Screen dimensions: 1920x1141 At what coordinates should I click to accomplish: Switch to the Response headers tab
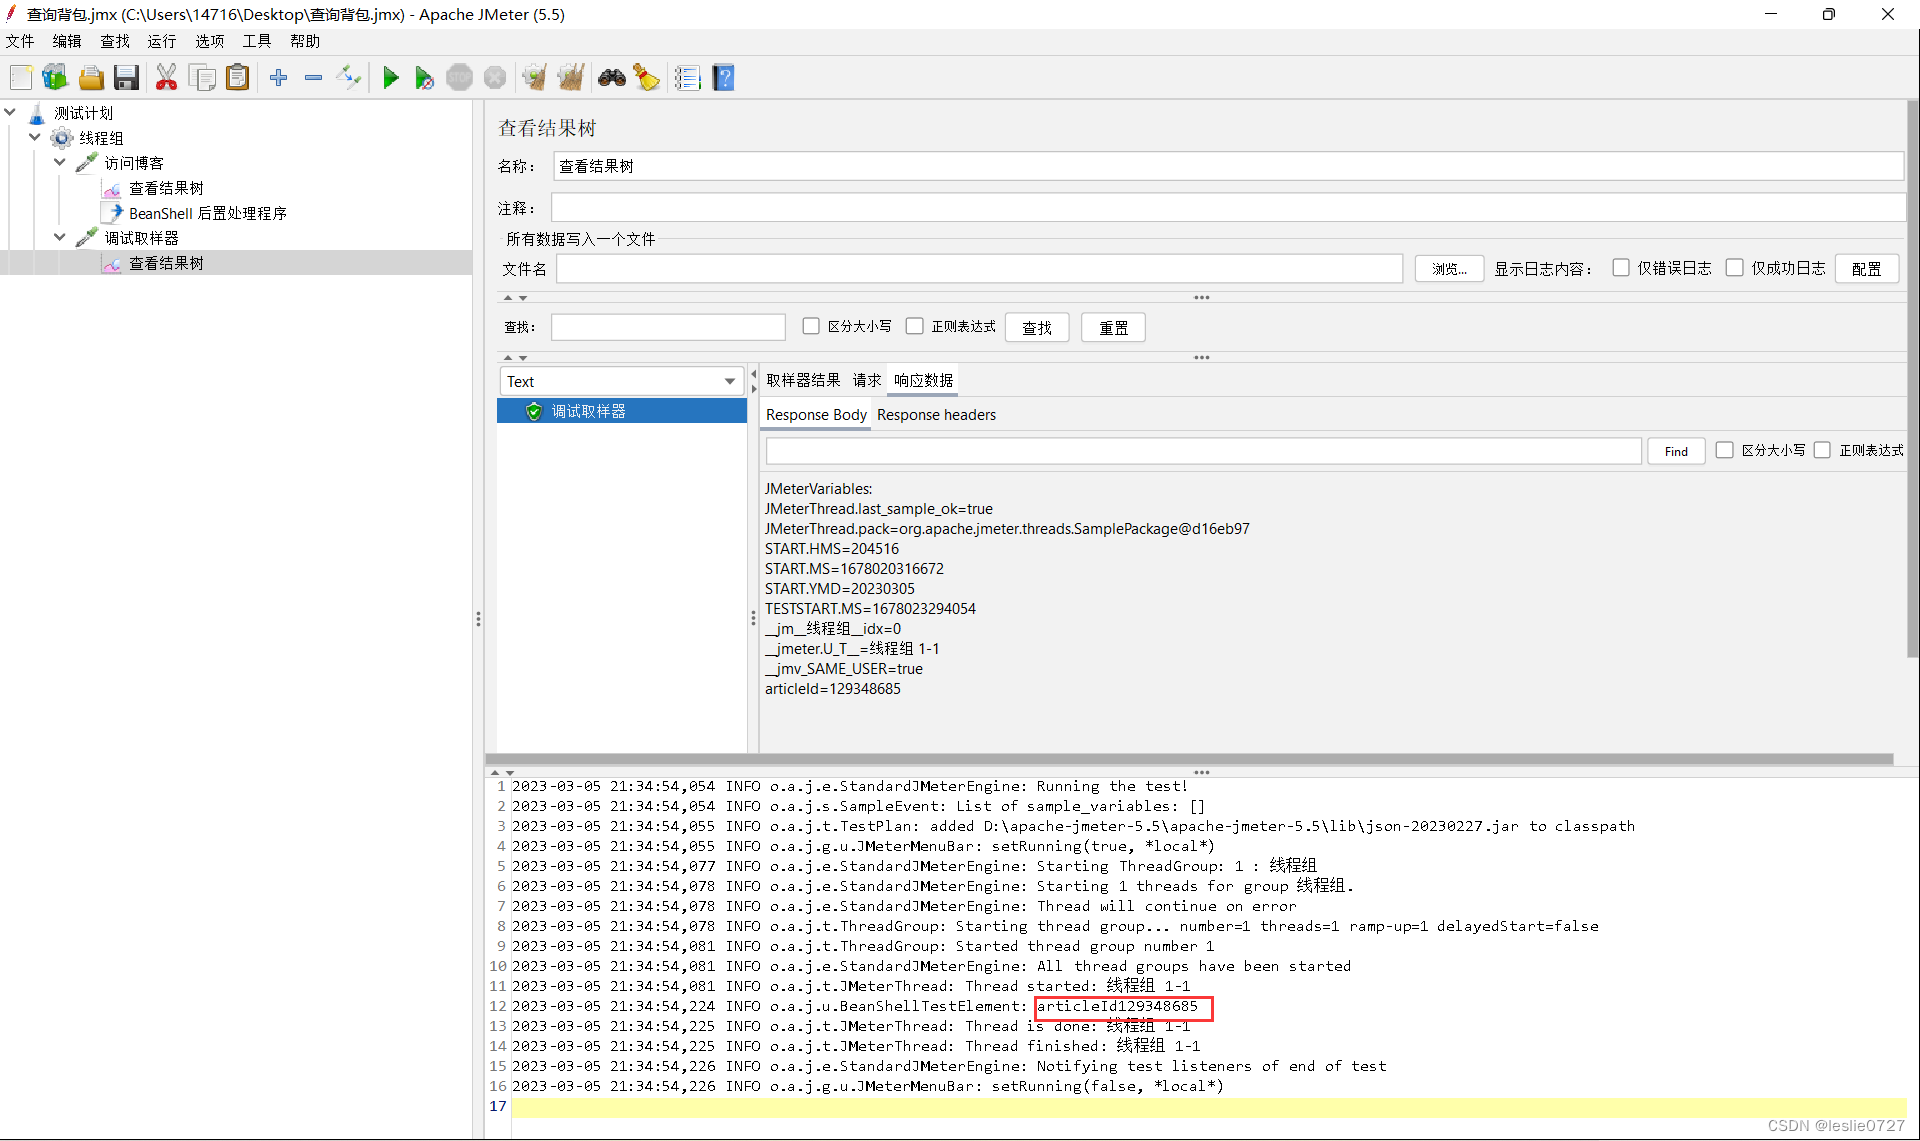point(936,415)
